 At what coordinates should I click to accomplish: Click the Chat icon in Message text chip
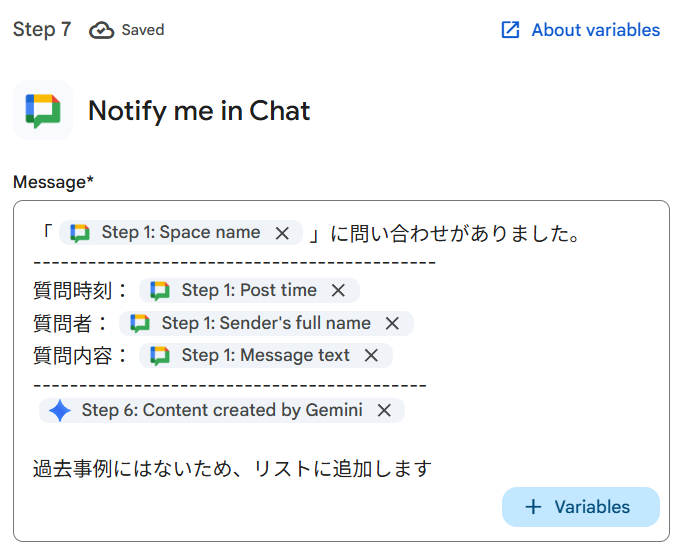click(160, 356)
